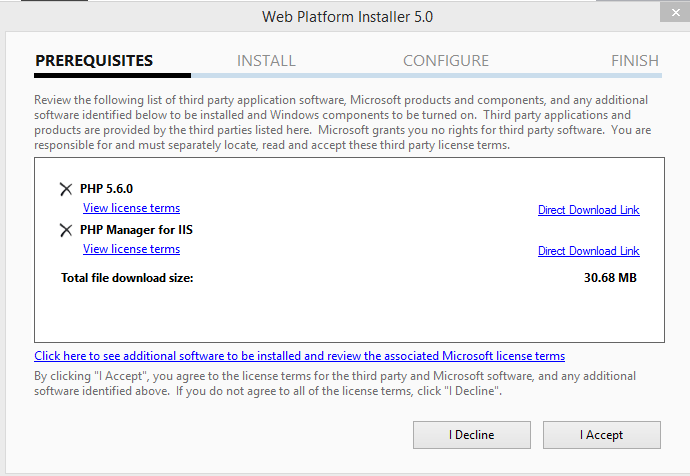Viewport: 690px width, 476px height.
Task: Remove PHP 5.6.0 using its X icon
Action: tap(66, 189)
